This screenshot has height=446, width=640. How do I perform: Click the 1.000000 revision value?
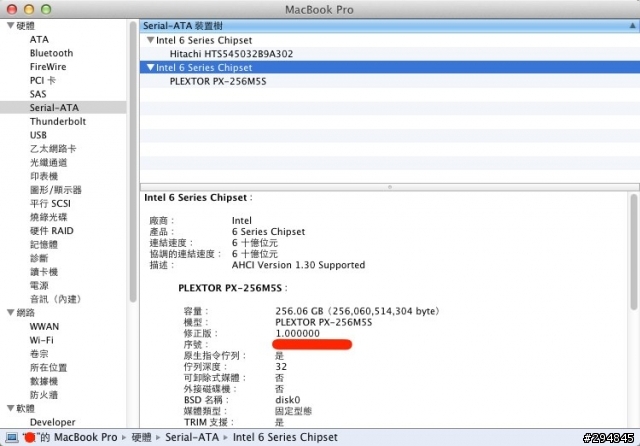(x=298, y=333)
